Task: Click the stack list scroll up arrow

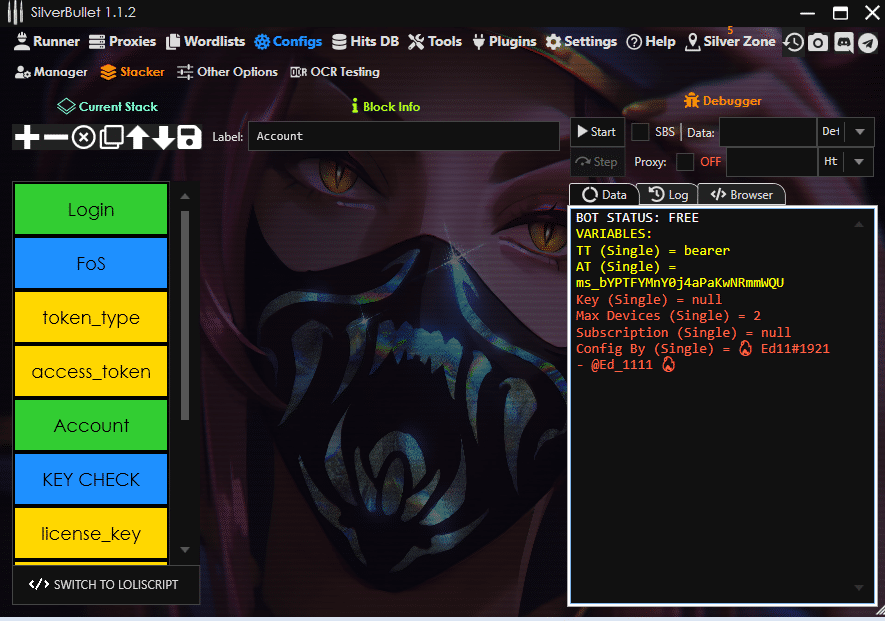Action: click(x=185, y=196)
